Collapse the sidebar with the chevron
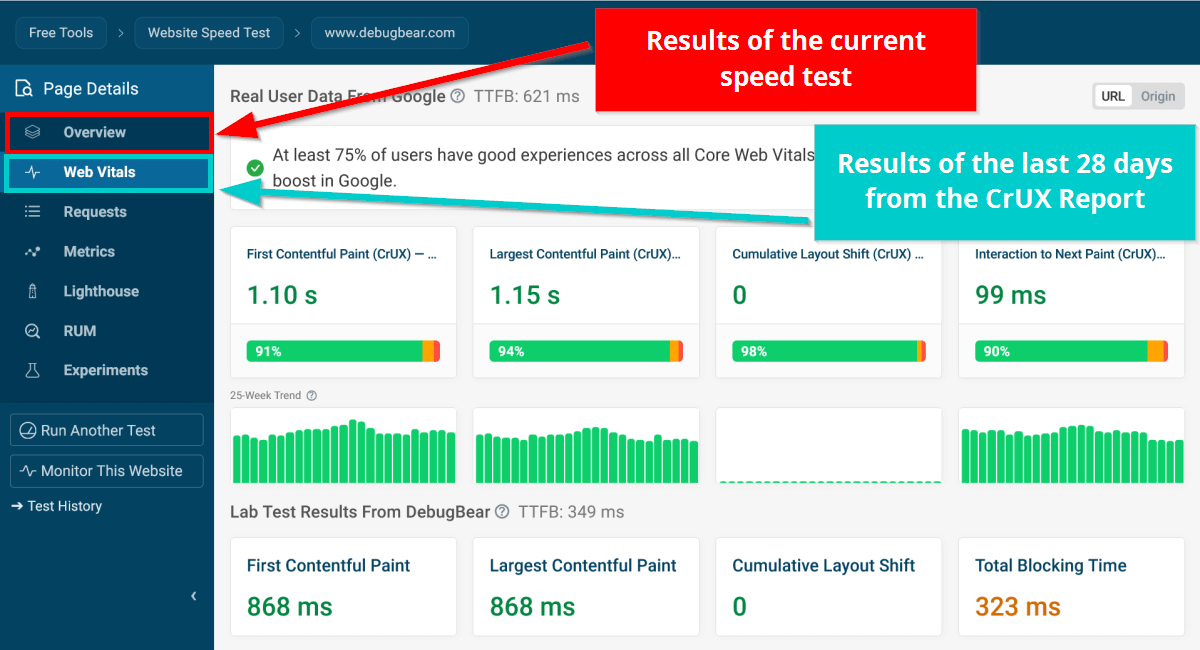1200x650 pixels. coord(193,596)
